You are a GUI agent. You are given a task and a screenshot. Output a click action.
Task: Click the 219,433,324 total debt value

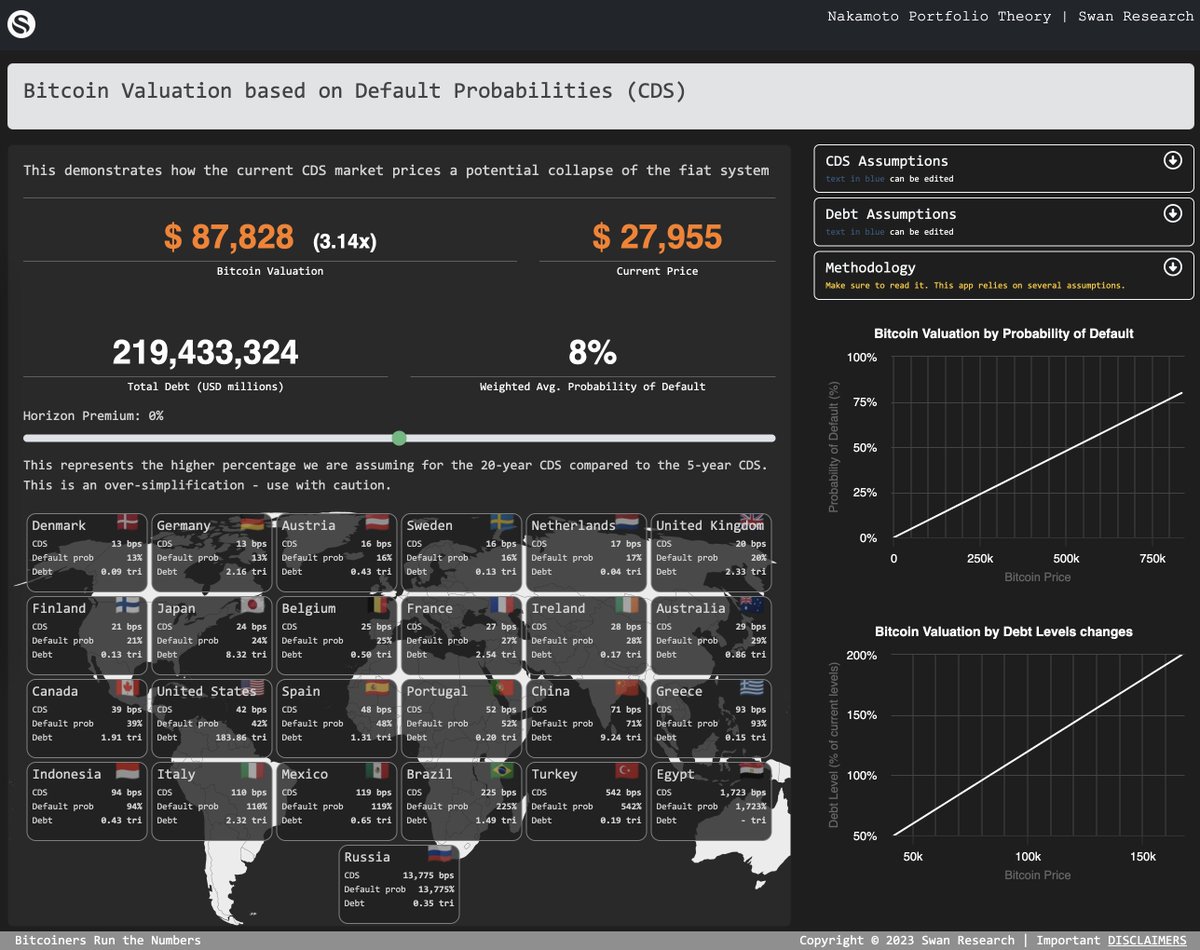[x=205, y=352]
